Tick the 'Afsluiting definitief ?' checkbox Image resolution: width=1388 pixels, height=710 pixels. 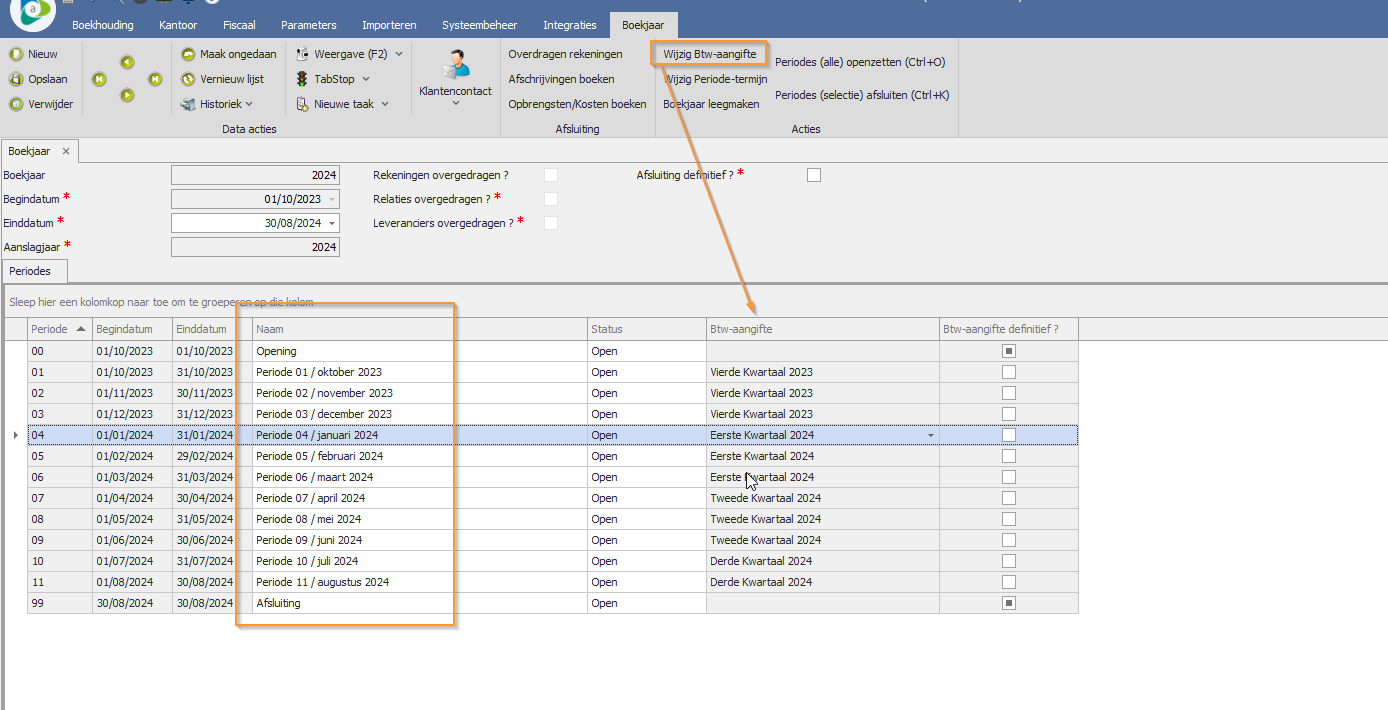point(814,175)
